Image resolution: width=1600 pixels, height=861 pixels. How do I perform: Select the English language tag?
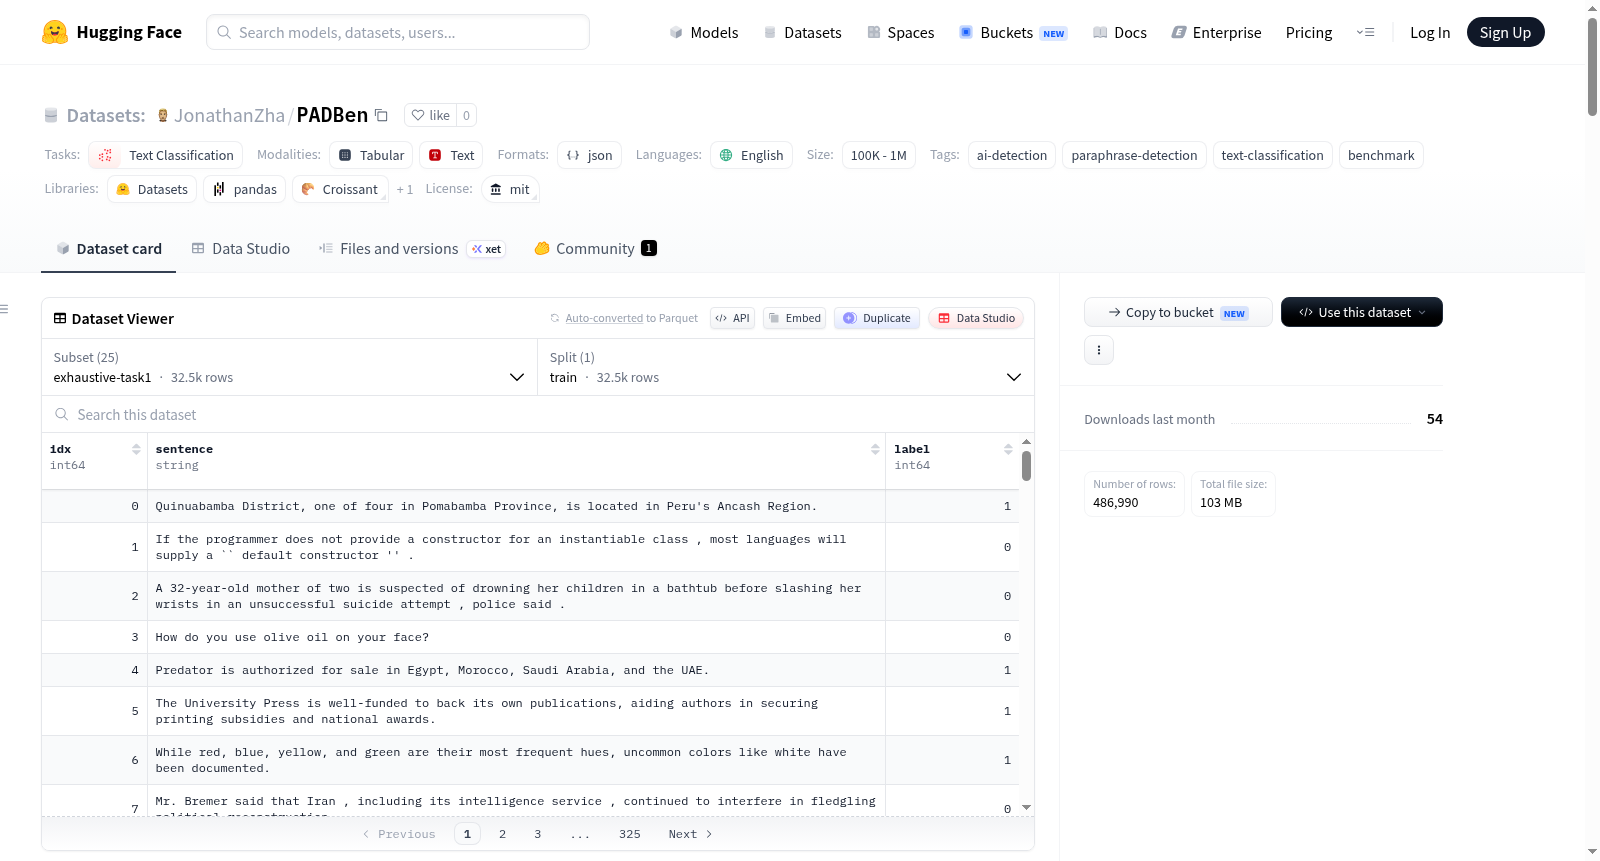pos(751,155)
